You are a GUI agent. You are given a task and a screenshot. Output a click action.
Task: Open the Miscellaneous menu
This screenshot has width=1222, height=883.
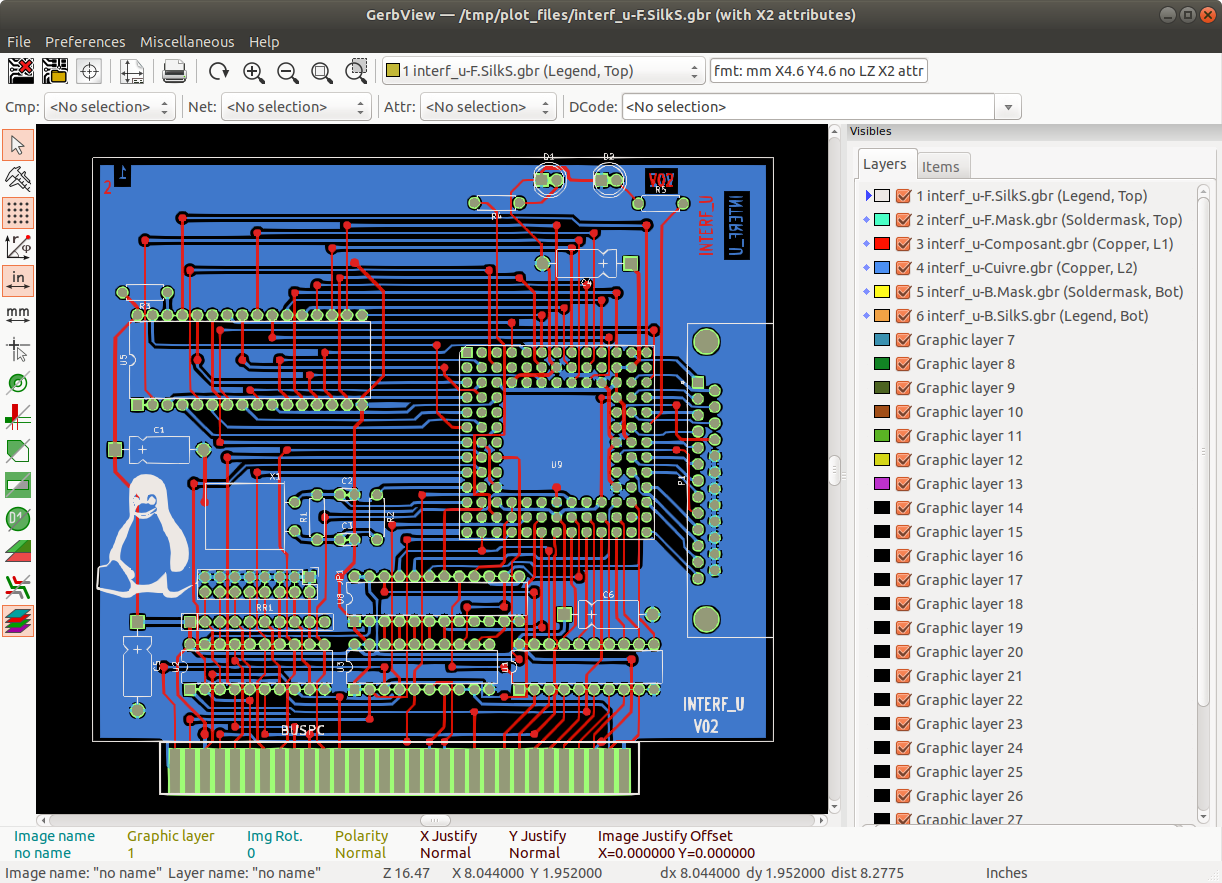[x=187, y=42]
